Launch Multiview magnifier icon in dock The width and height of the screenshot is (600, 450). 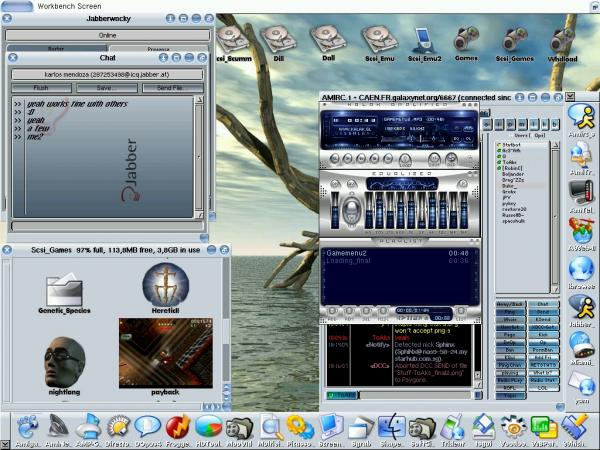(x=269, y=430)
